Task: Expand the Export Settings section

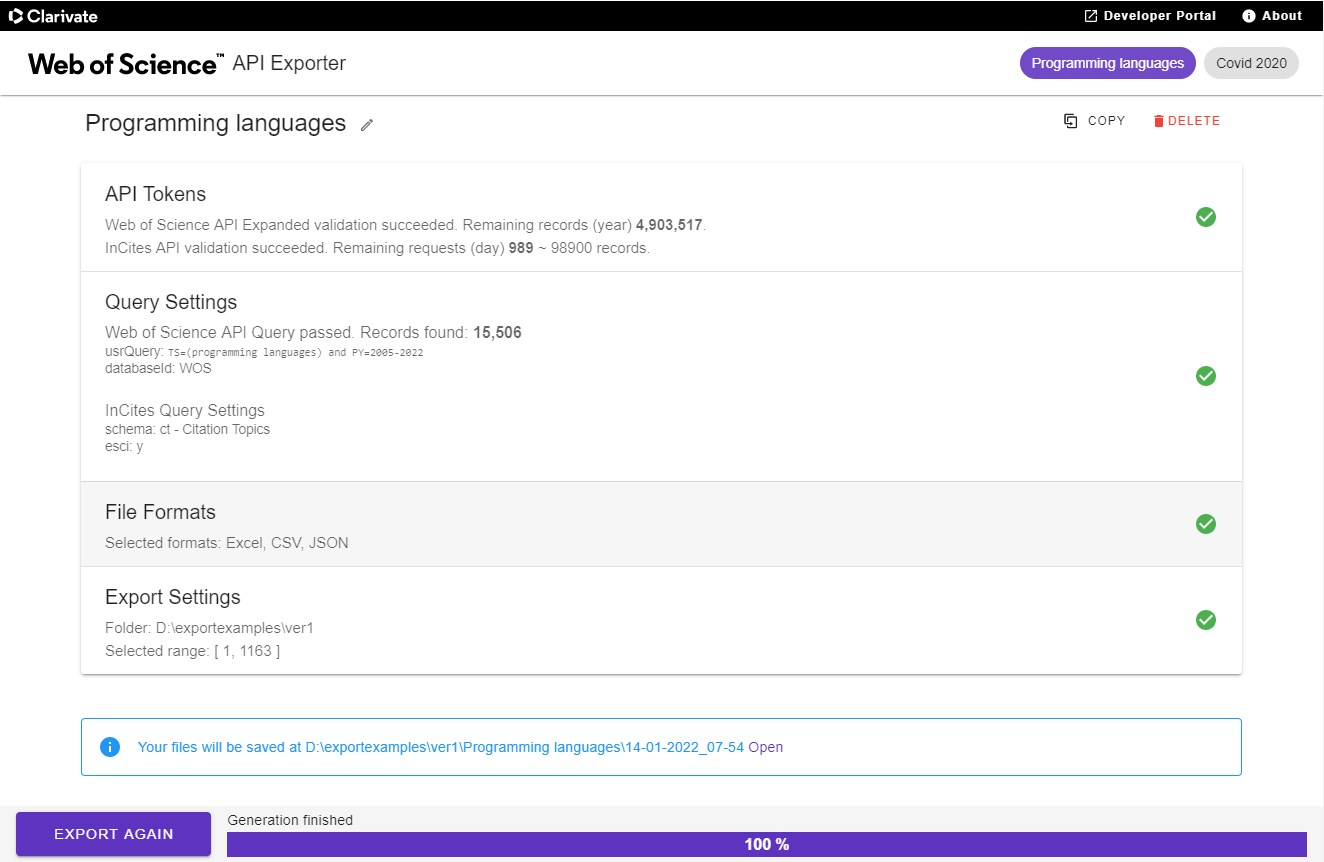Action: pos(661,620)
